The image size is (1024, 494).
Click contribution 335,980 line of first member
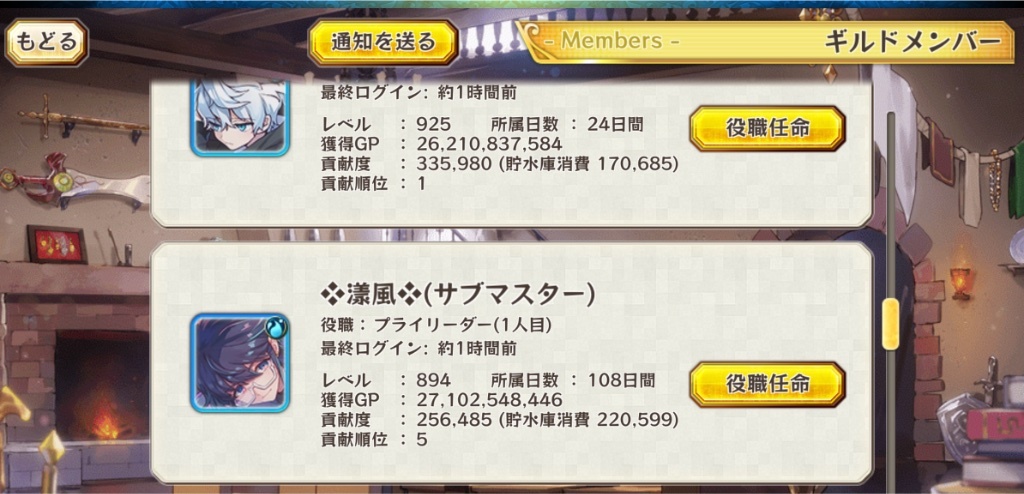click(x=500, y=163)
